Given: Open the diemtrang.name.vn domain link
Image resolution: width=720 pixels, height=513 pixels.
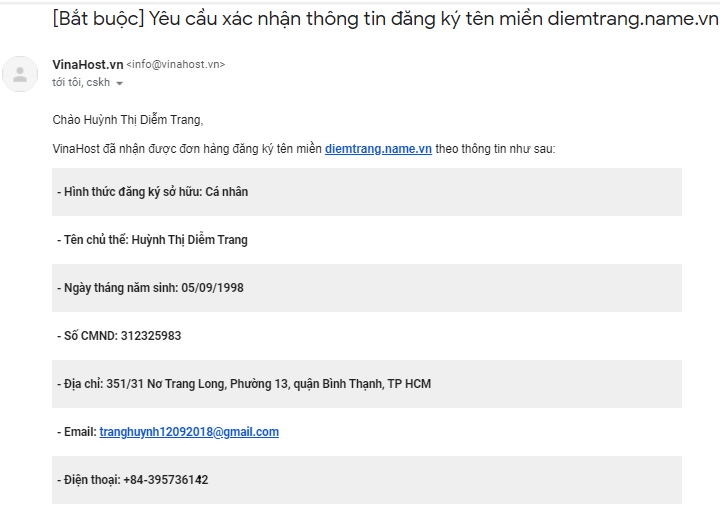Looking at the screenshot, I should (378, 149).
